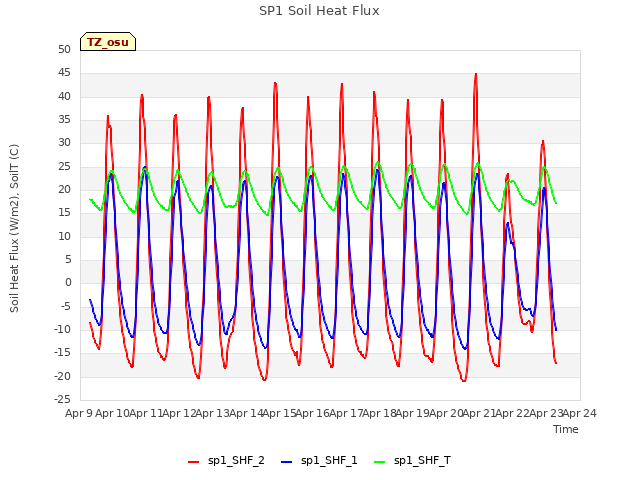640x480 pixels.
Task: Click the -10 y-axis tick label
Action: coord(62,329)
